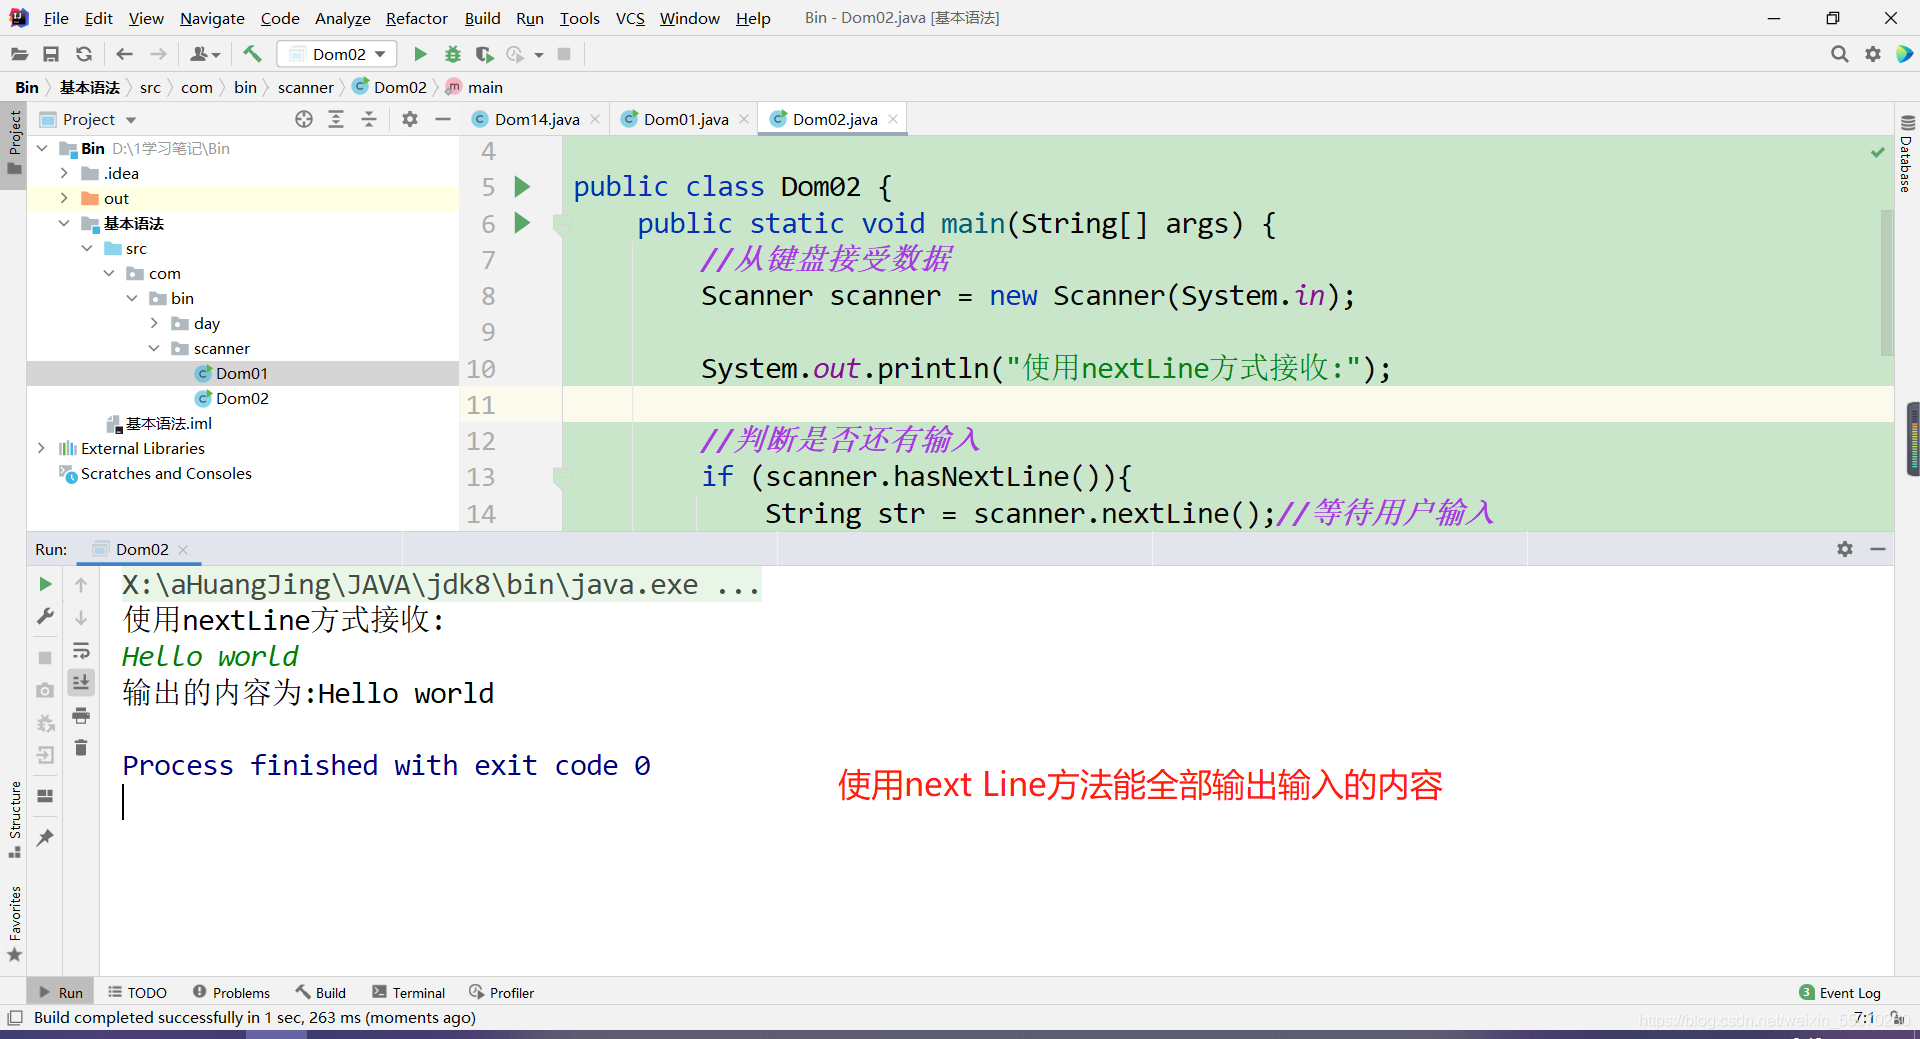
Task: Open IDE settings gear in top toolbar
Action: [1873, 54]
